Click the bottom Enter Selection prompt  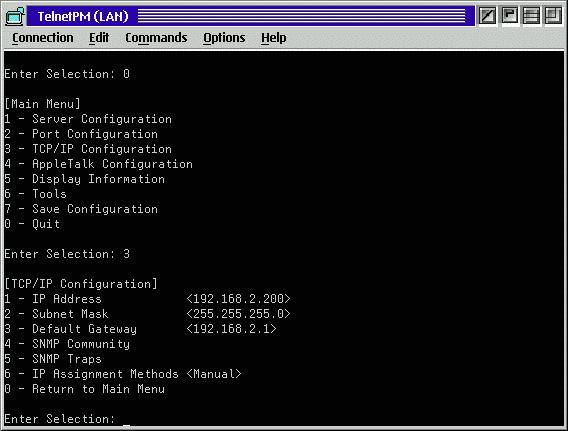click(x=60, y=419)
